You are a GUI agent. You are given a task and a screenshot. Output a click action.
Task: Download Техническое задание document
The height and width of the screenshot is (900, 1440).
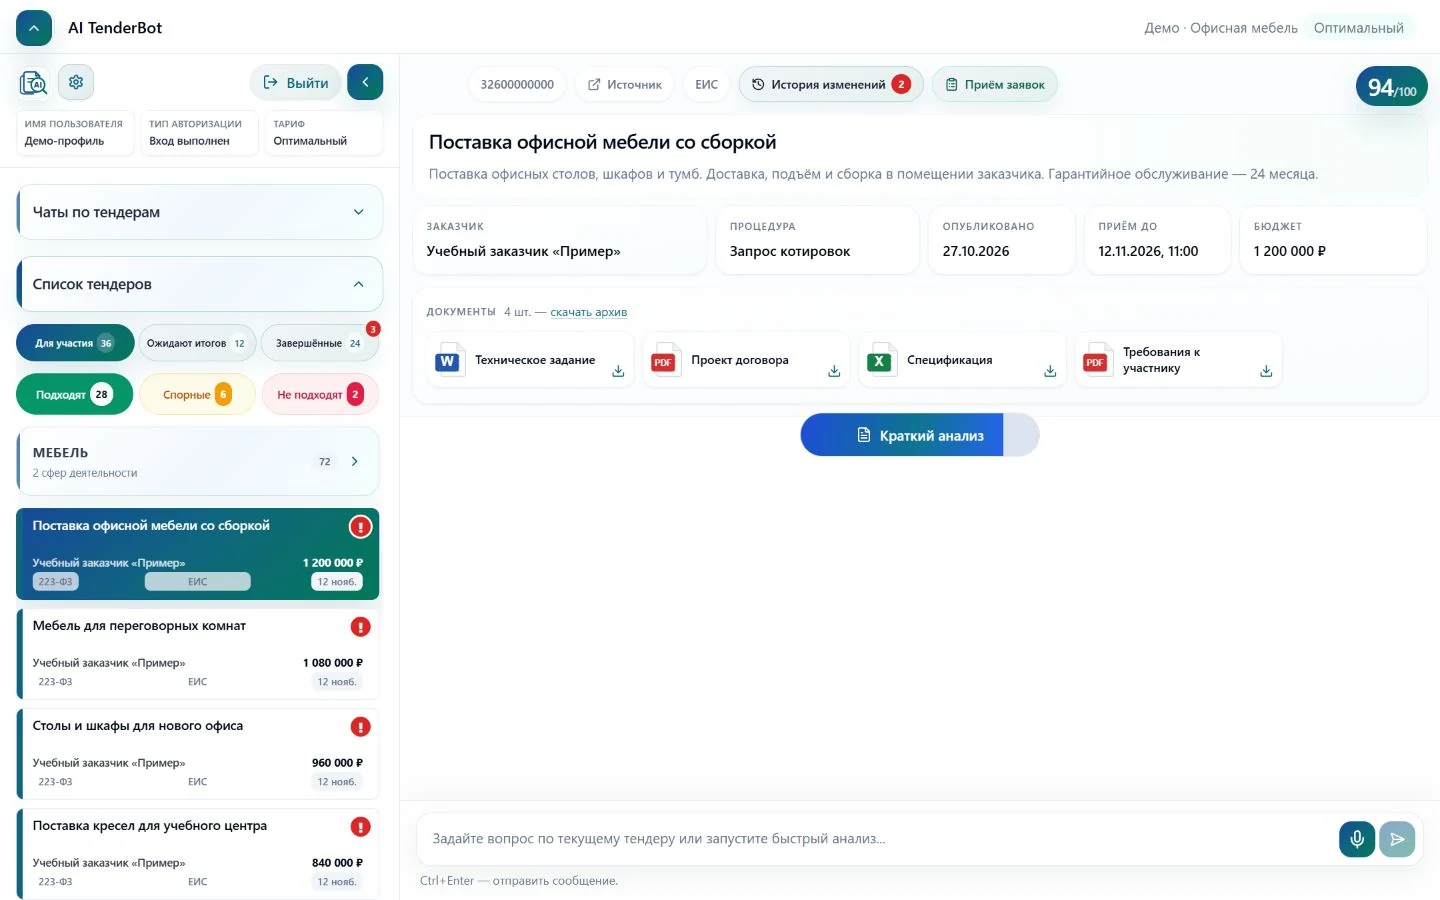pyautogui.click(x=618, y=371)
